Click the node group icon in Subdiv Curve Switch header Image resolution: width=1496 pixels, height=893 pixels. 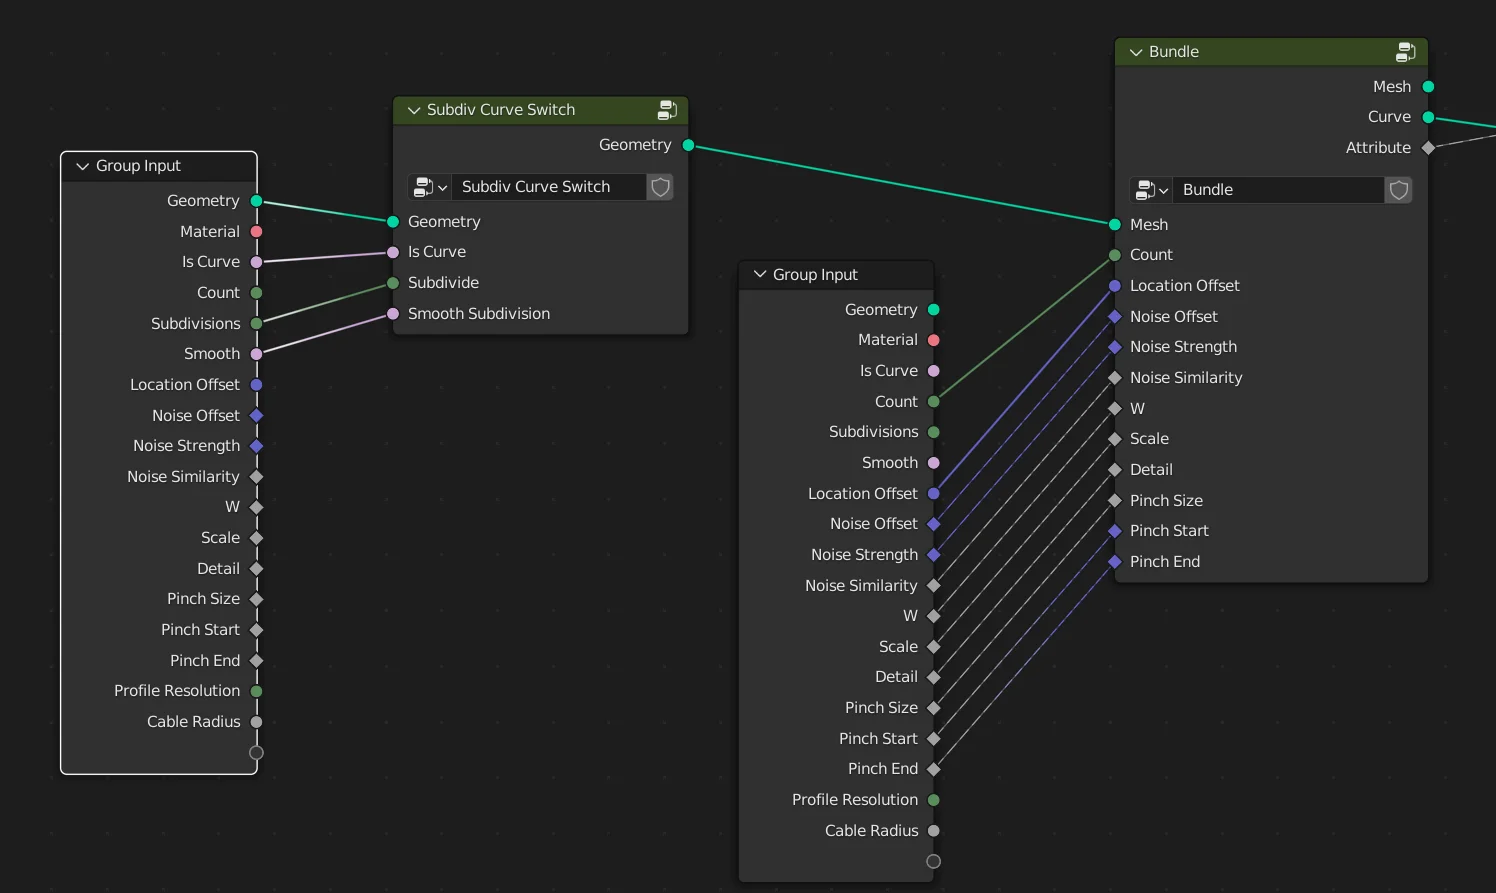(668, 110)
